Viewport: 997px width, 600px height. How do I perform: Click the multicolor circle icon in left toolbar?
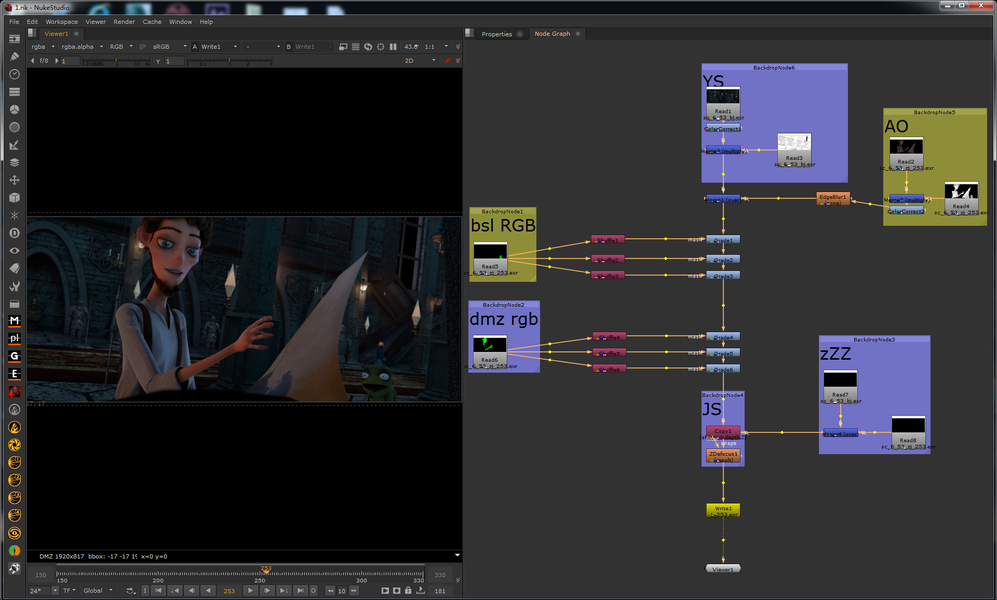(x=14, y=550)
